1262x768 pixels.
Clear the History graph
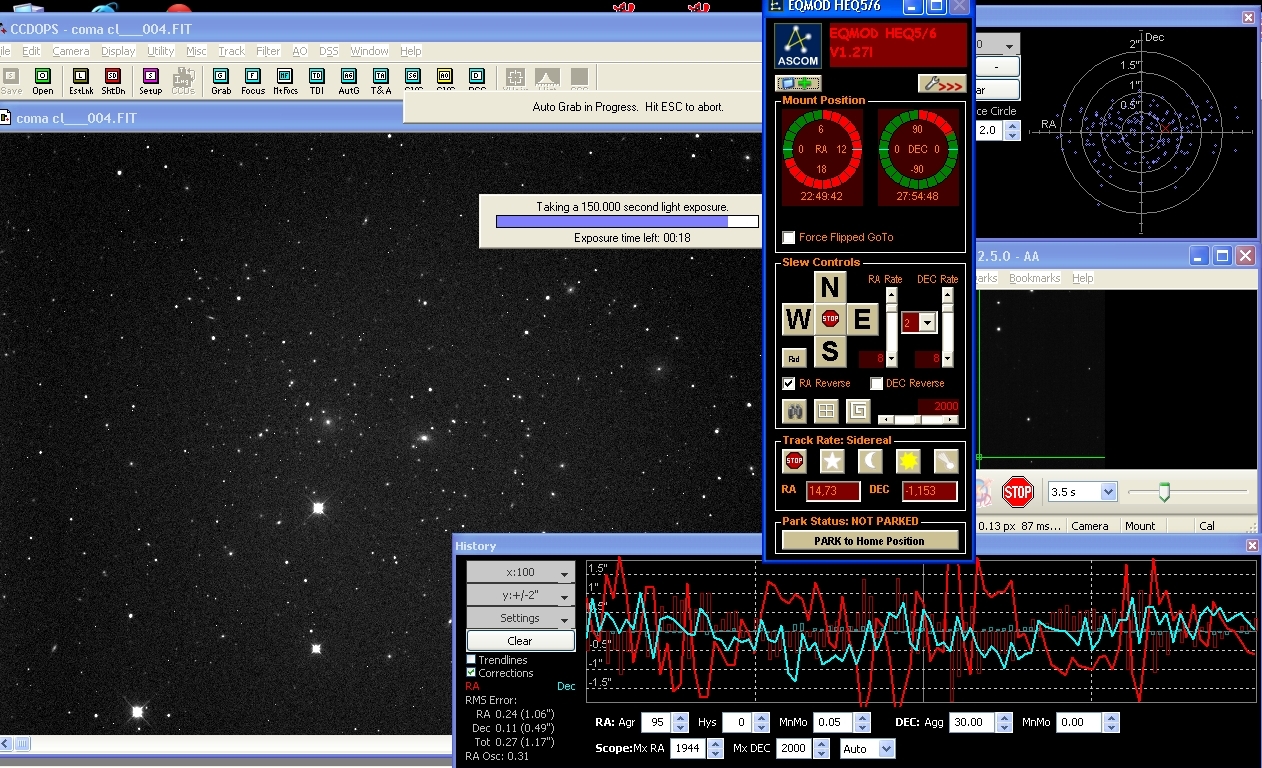520,641
